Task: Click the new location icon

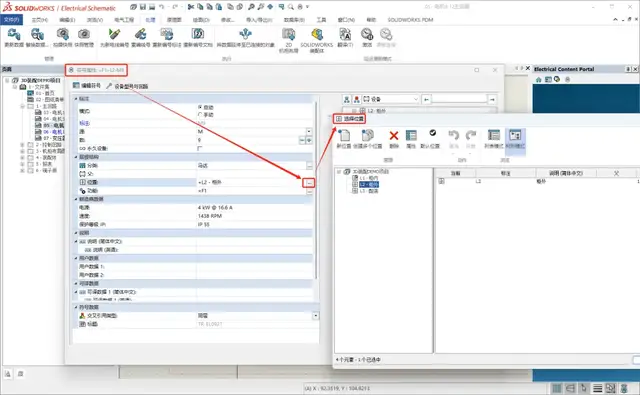Action: 344,135
